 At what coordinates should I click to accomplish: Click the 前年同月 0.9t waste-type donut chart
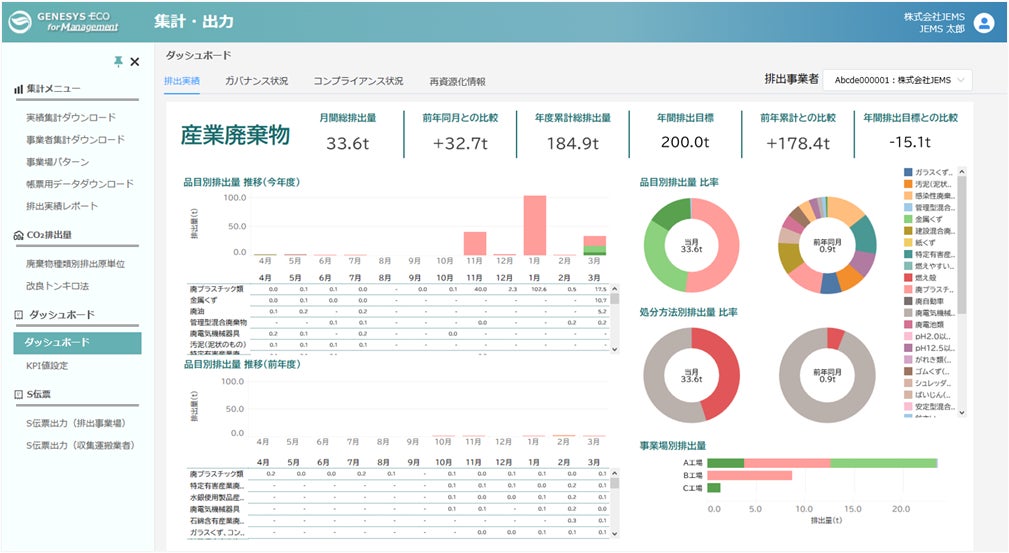click(828, 245)
